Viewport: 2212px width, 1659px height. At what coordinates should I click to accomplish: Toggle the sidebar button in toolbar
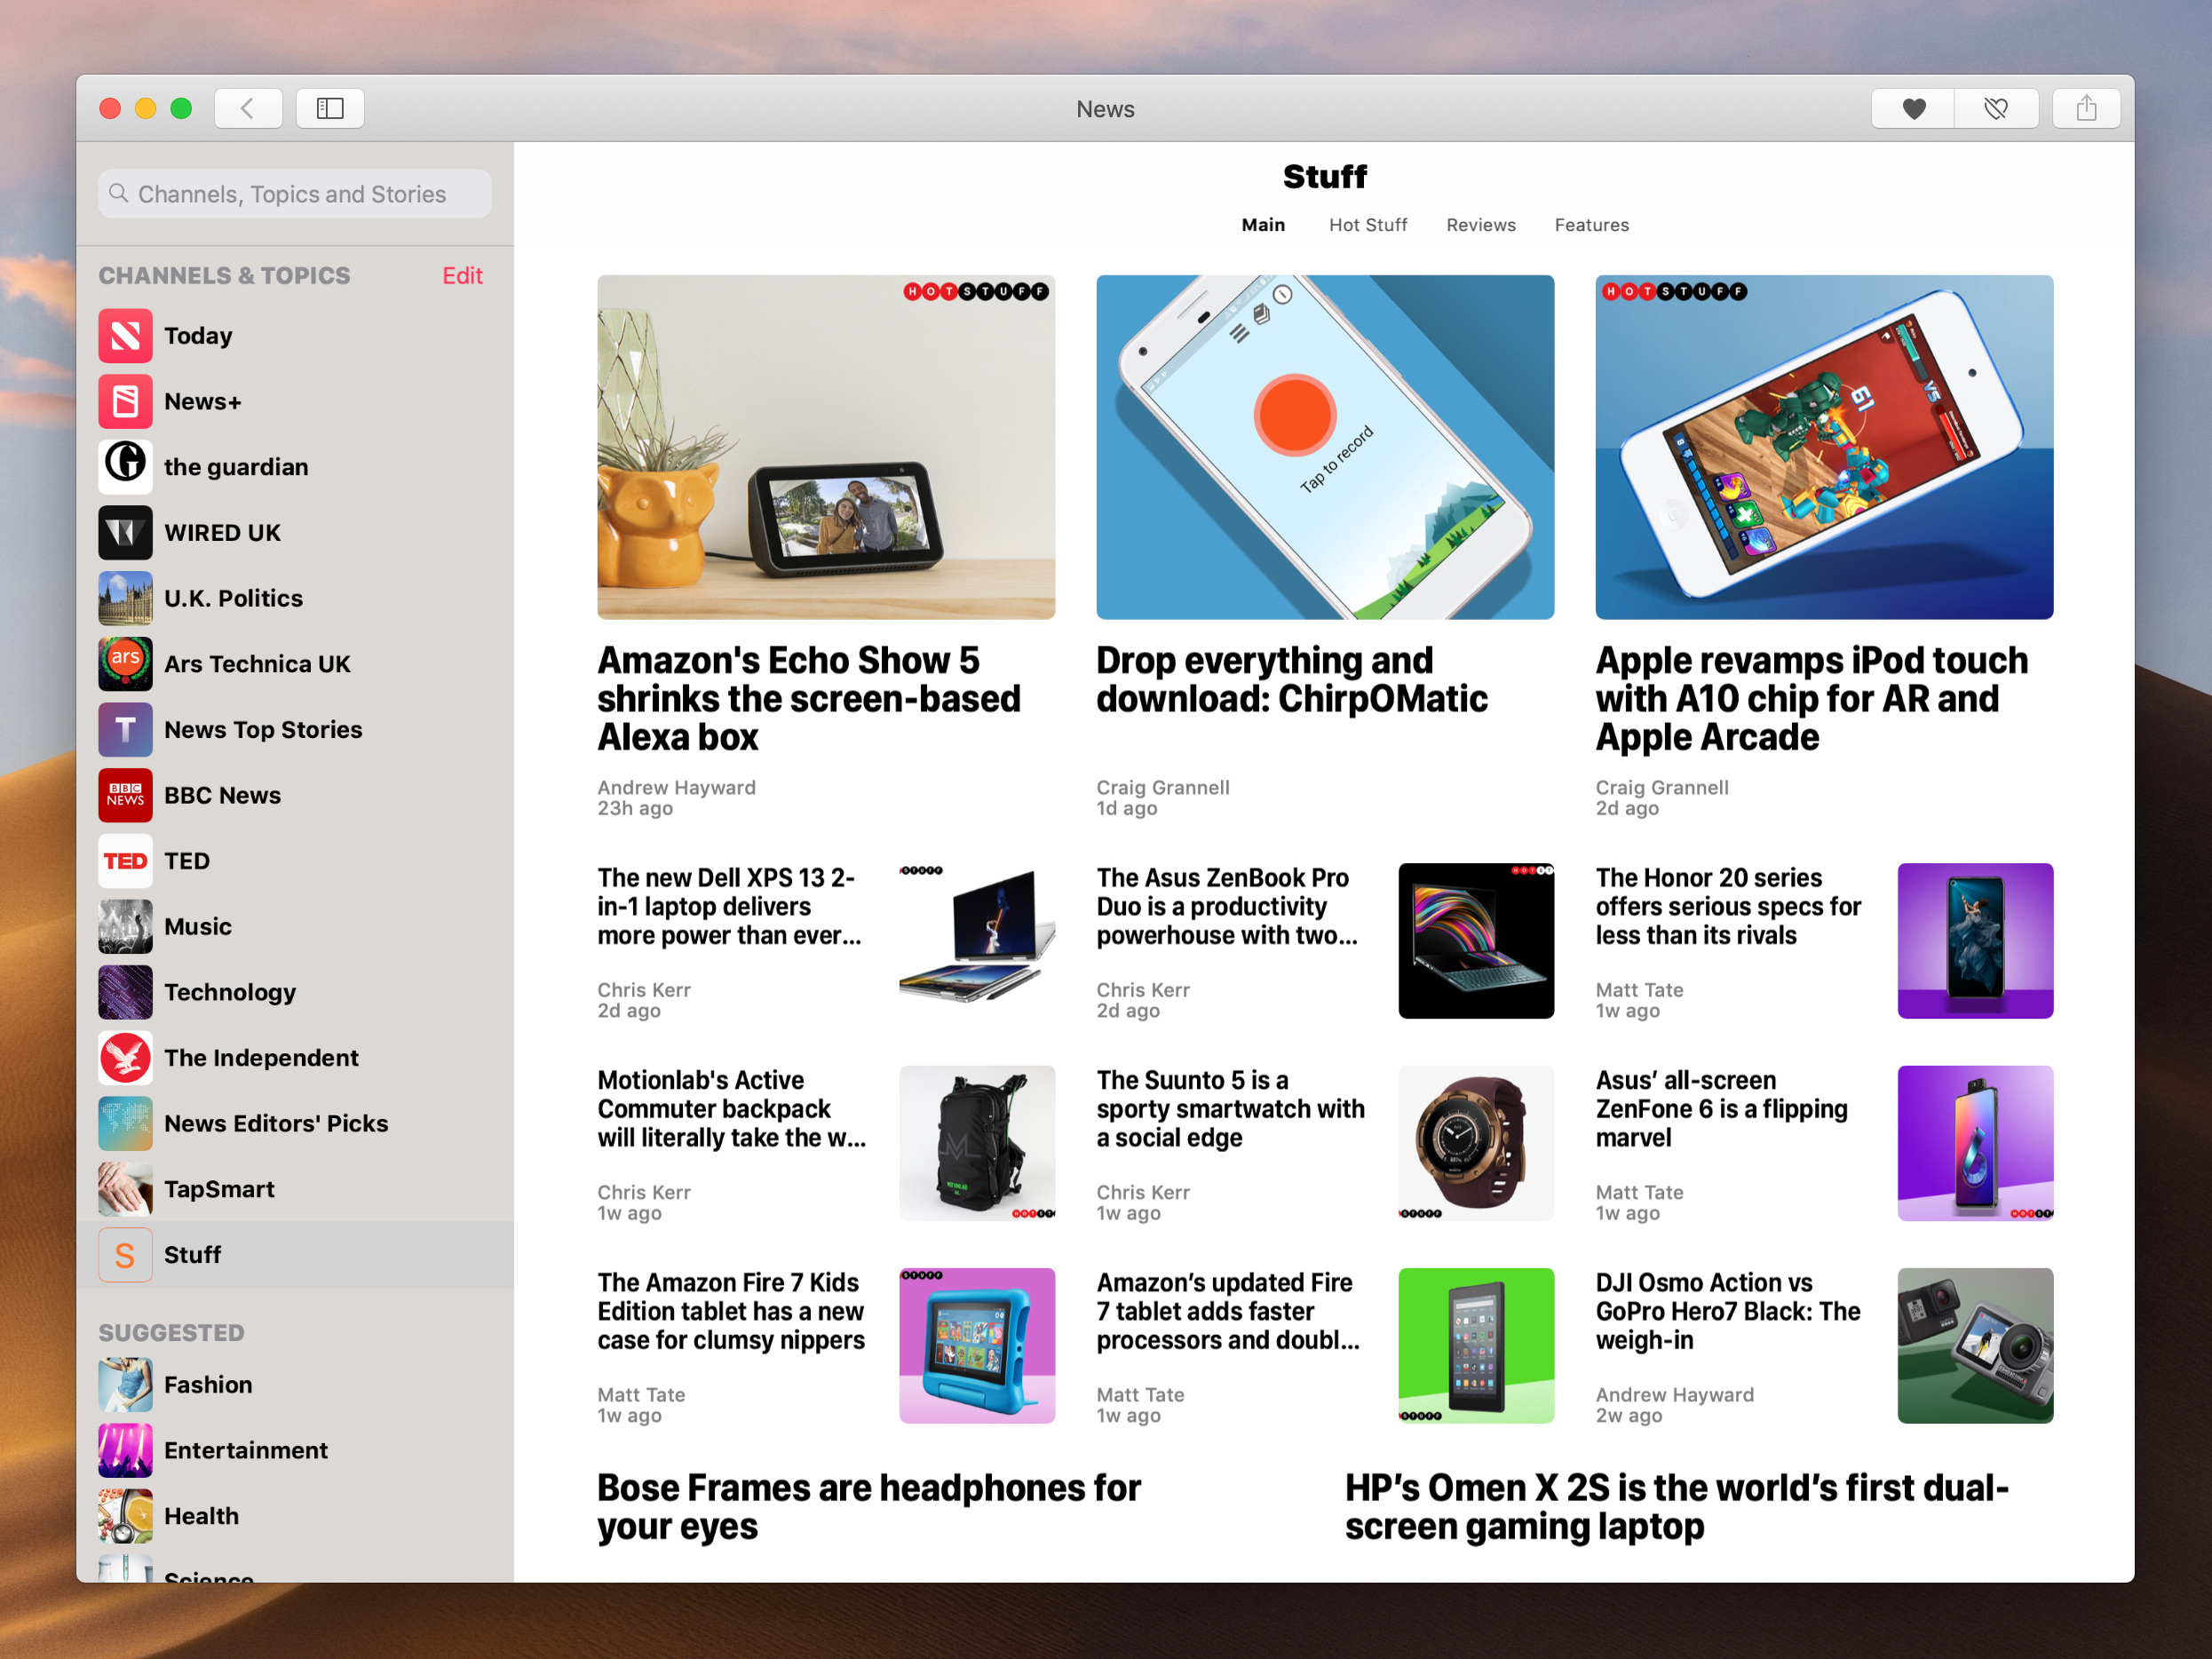[x=330, y=108]
